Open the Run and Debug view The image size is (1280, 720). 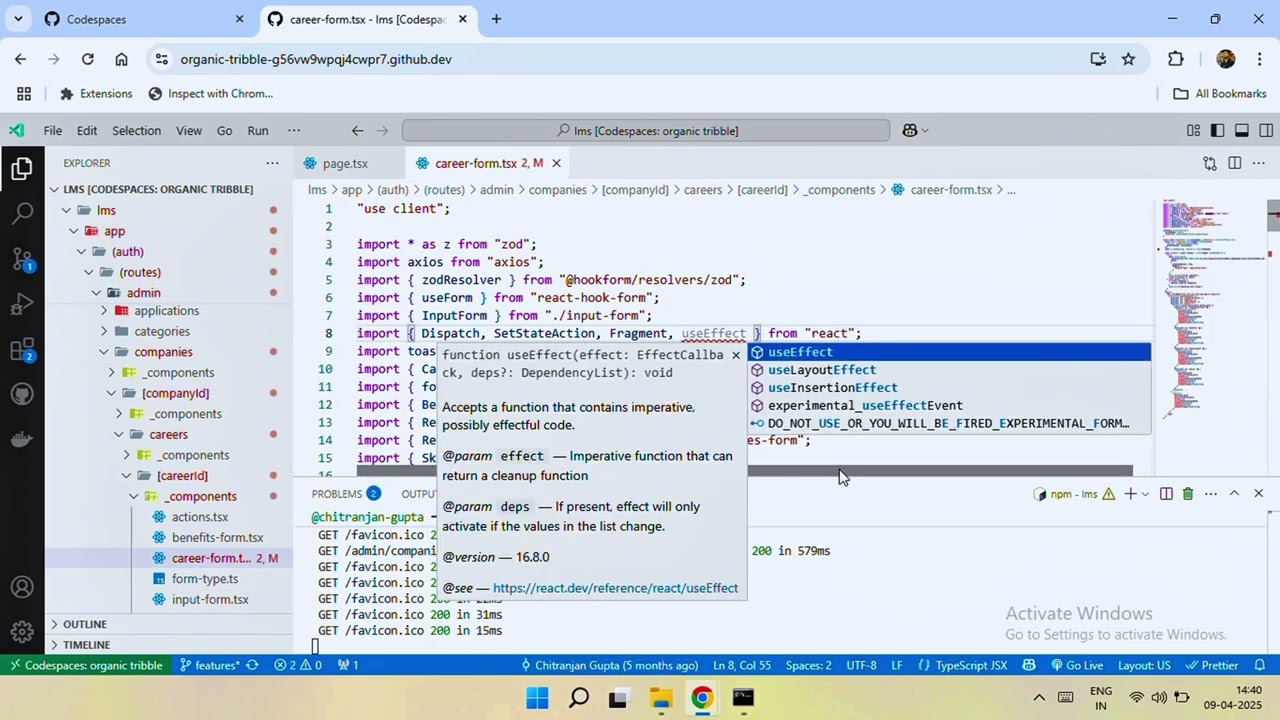22,304
